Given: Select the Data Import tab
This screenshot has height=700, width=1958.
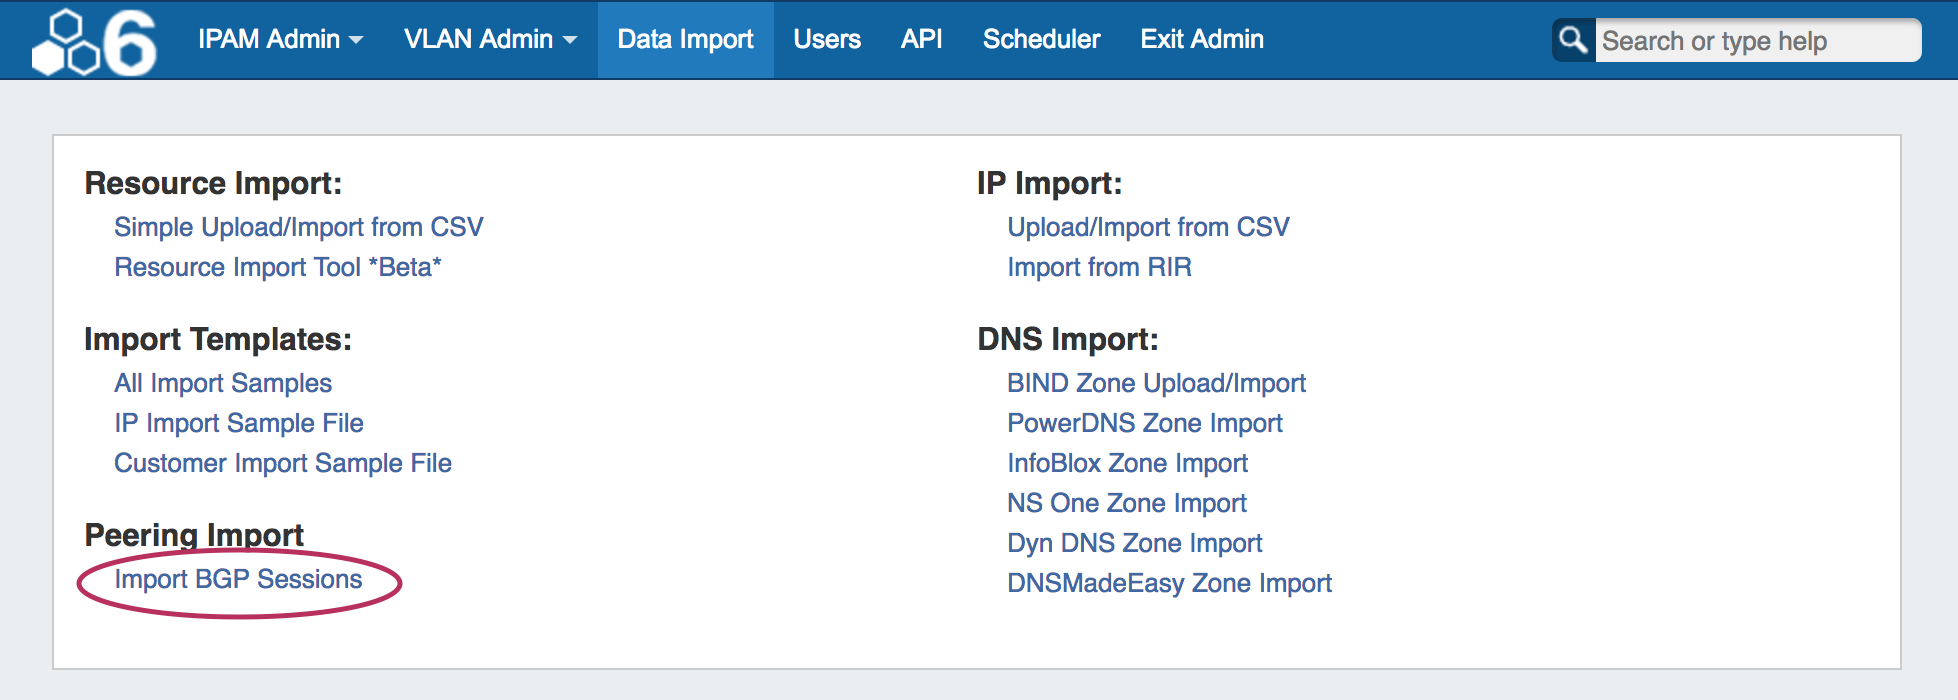Looking at the screenshot, I should pos(685,39).
